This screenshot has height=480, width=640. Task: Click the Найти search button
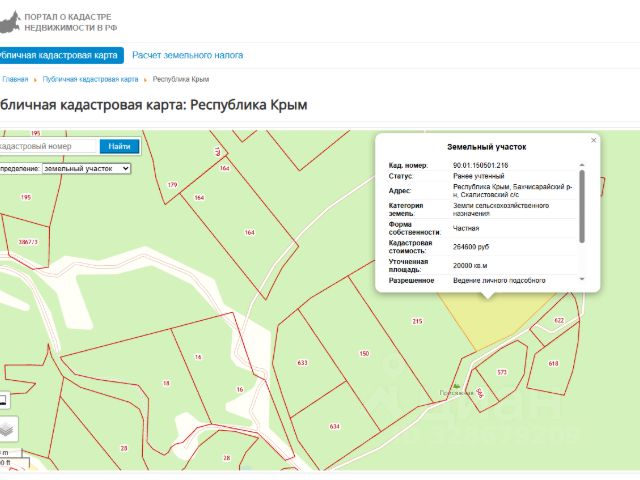click(119, 146)
